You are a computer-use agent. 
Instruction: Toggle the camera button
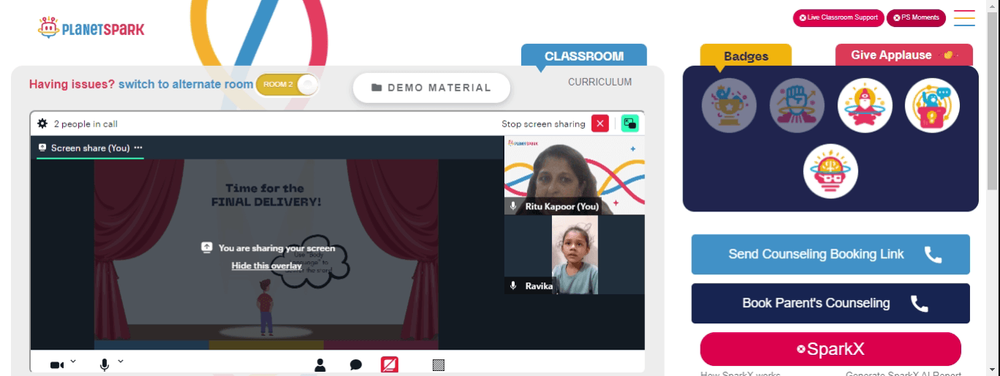pyautogui.click(x=57, y=365)
